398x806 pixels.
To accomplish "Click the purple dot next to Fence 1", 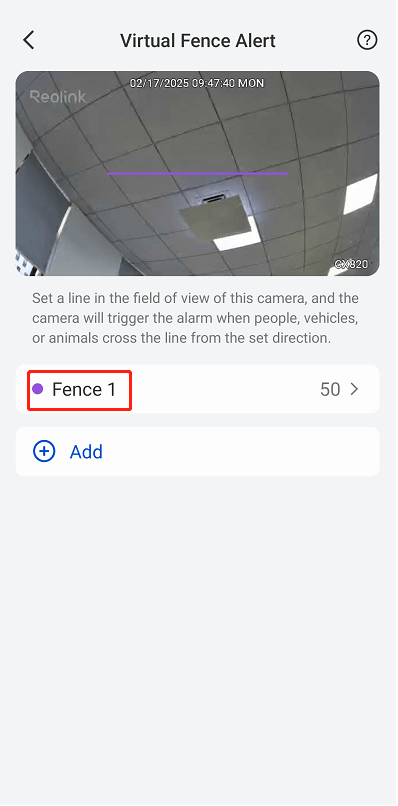I will (38, 389).
